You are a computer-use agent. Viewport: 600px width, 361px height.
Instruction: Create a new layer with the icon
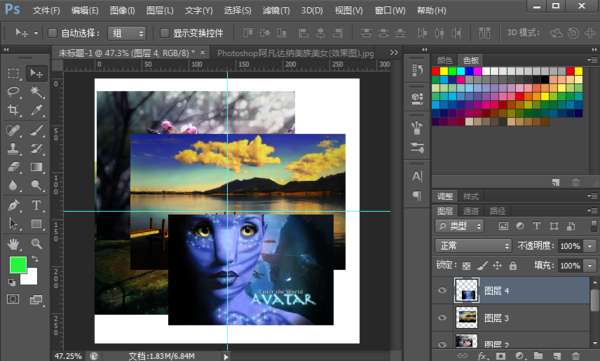(557, 356)
